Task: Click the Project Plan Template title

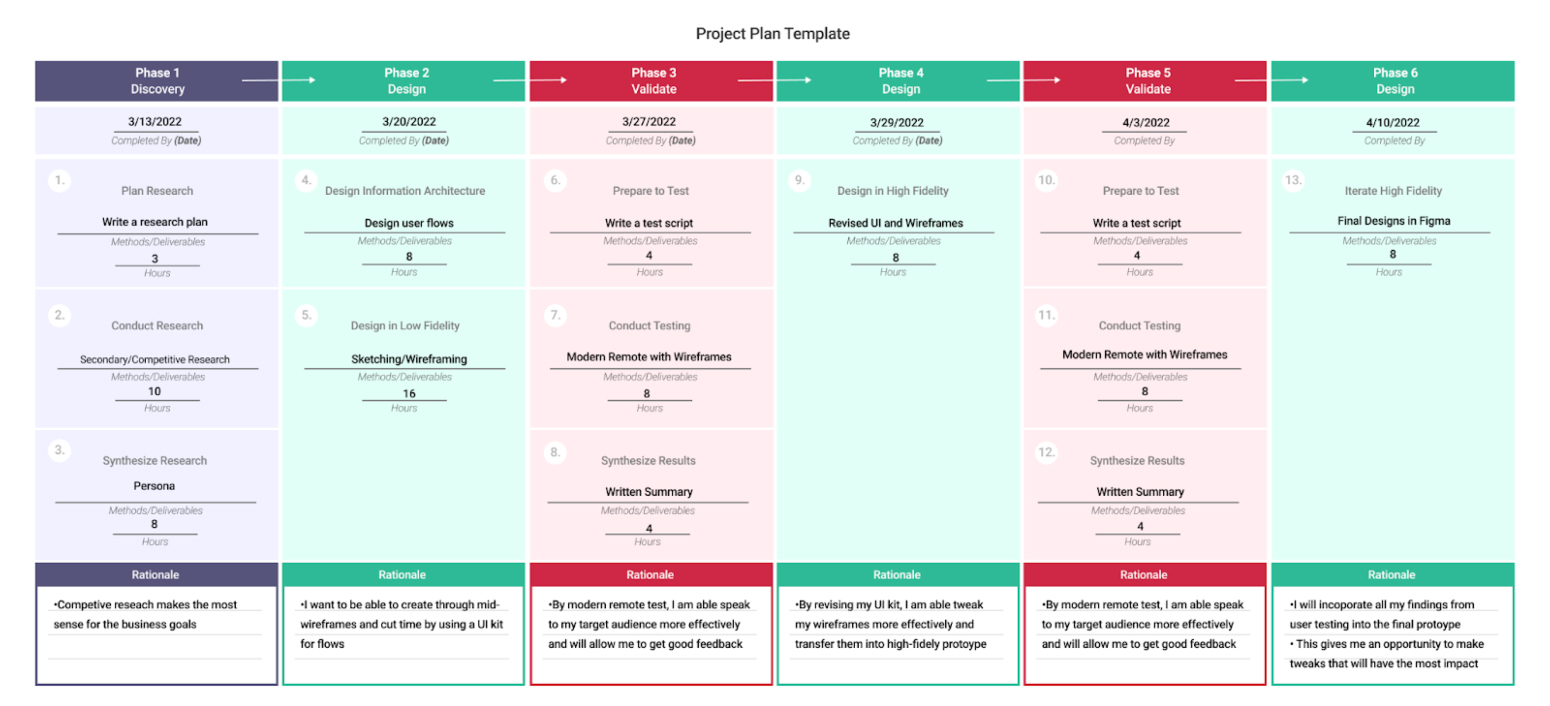Action: [773, 34]
